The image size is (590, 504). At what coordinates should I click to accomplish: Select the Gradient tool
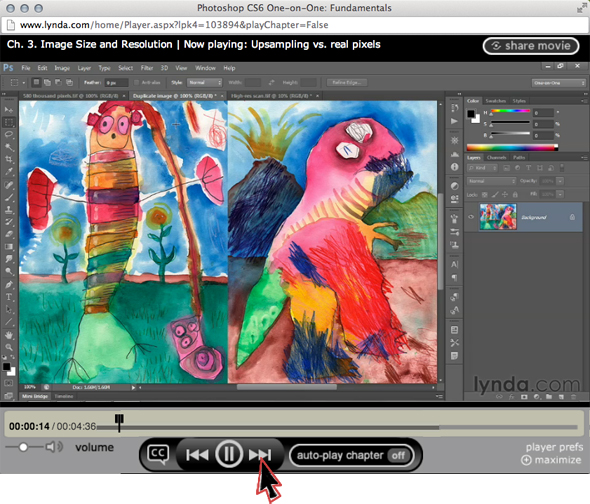pos(9,247)
